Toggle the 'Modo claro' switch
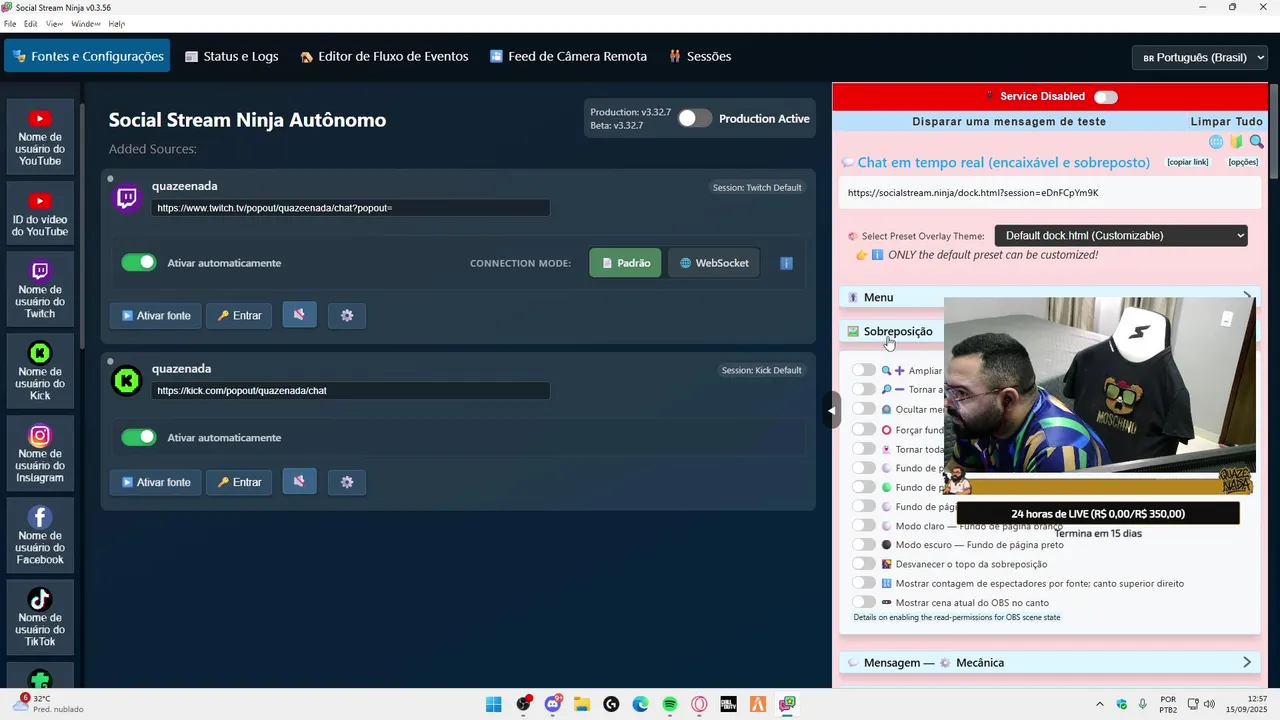Viewport: 1280px width, 720px height. pyautogui.click(x=864, y=526)
